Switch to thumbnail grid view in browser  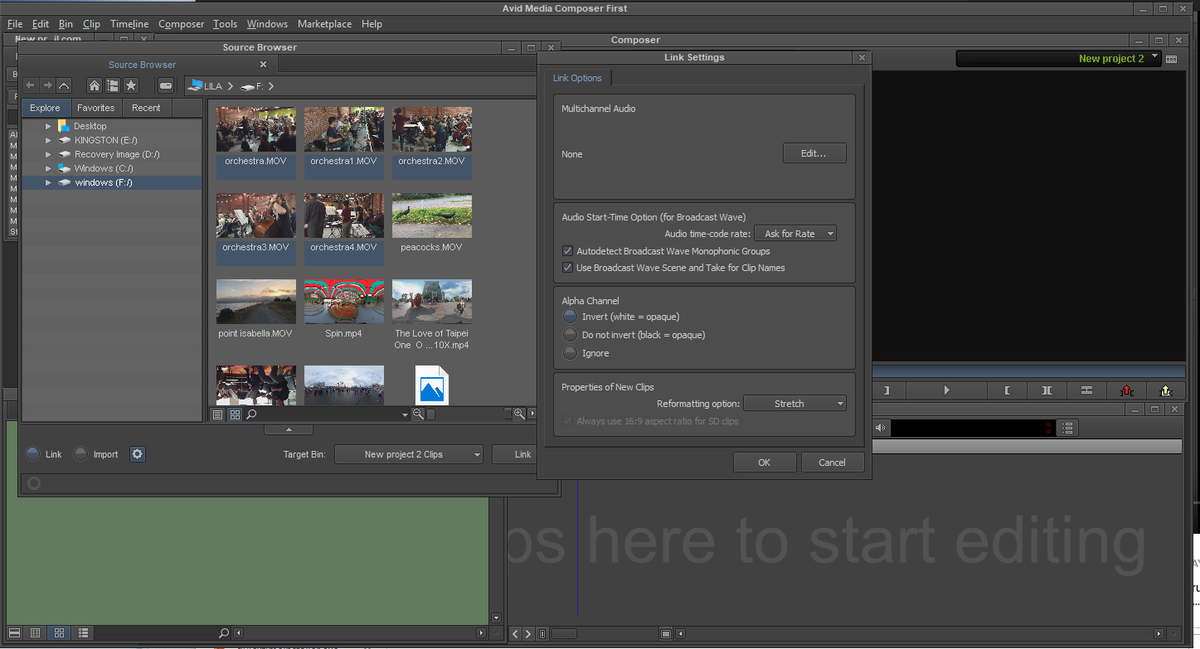[x=235, y=414]
